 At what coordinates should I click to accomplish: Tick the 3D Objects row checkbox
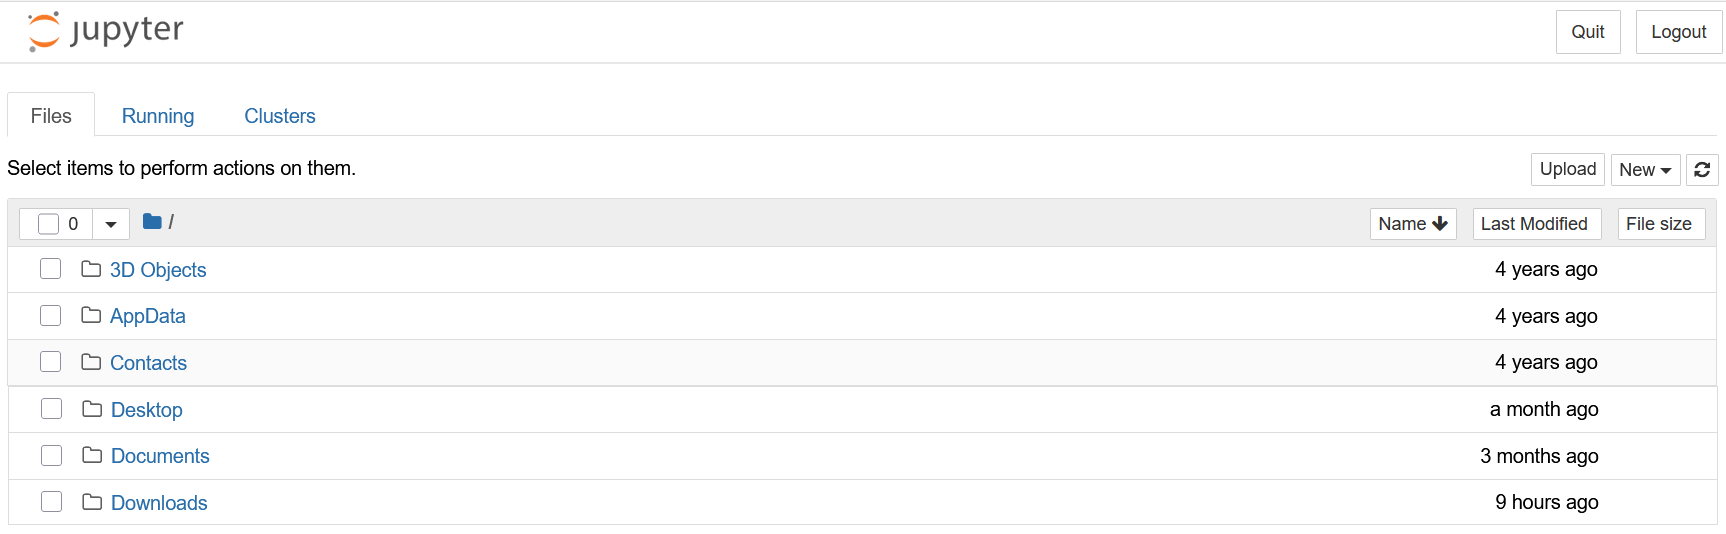(50, 269)
